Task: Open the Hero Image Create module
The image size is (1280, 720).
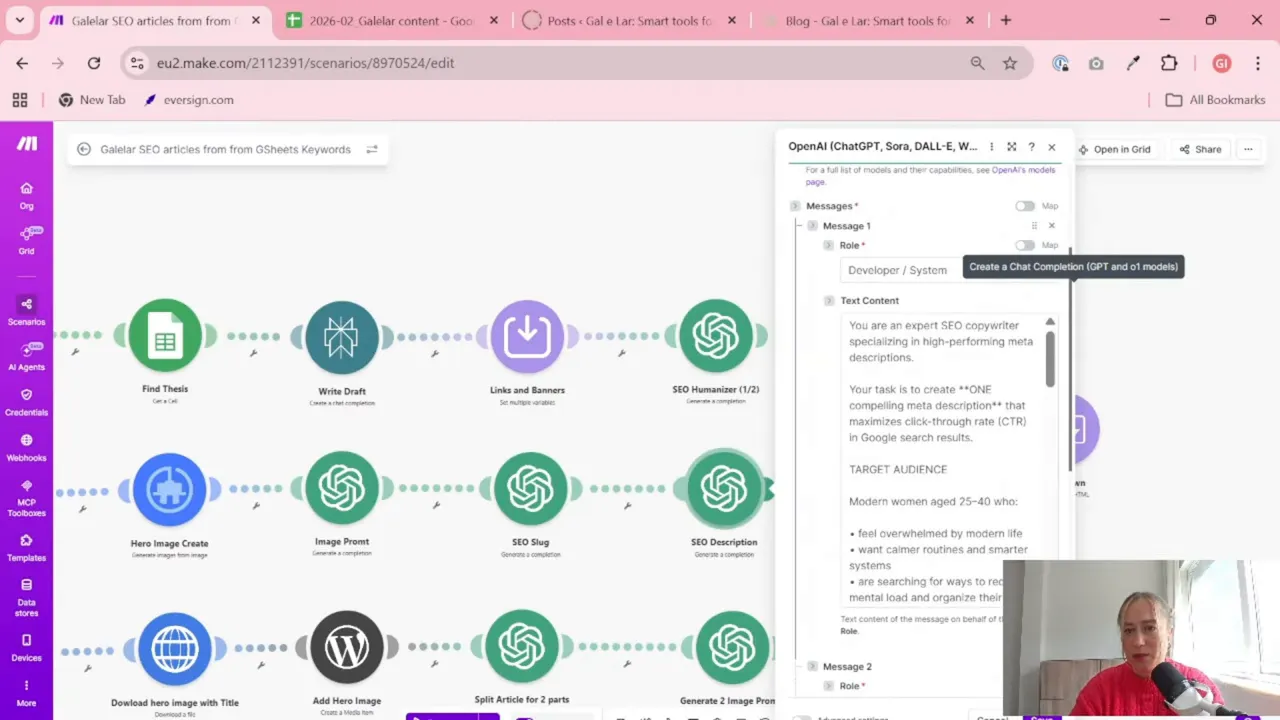Action: pyautogui.click(x=169, y=489)
